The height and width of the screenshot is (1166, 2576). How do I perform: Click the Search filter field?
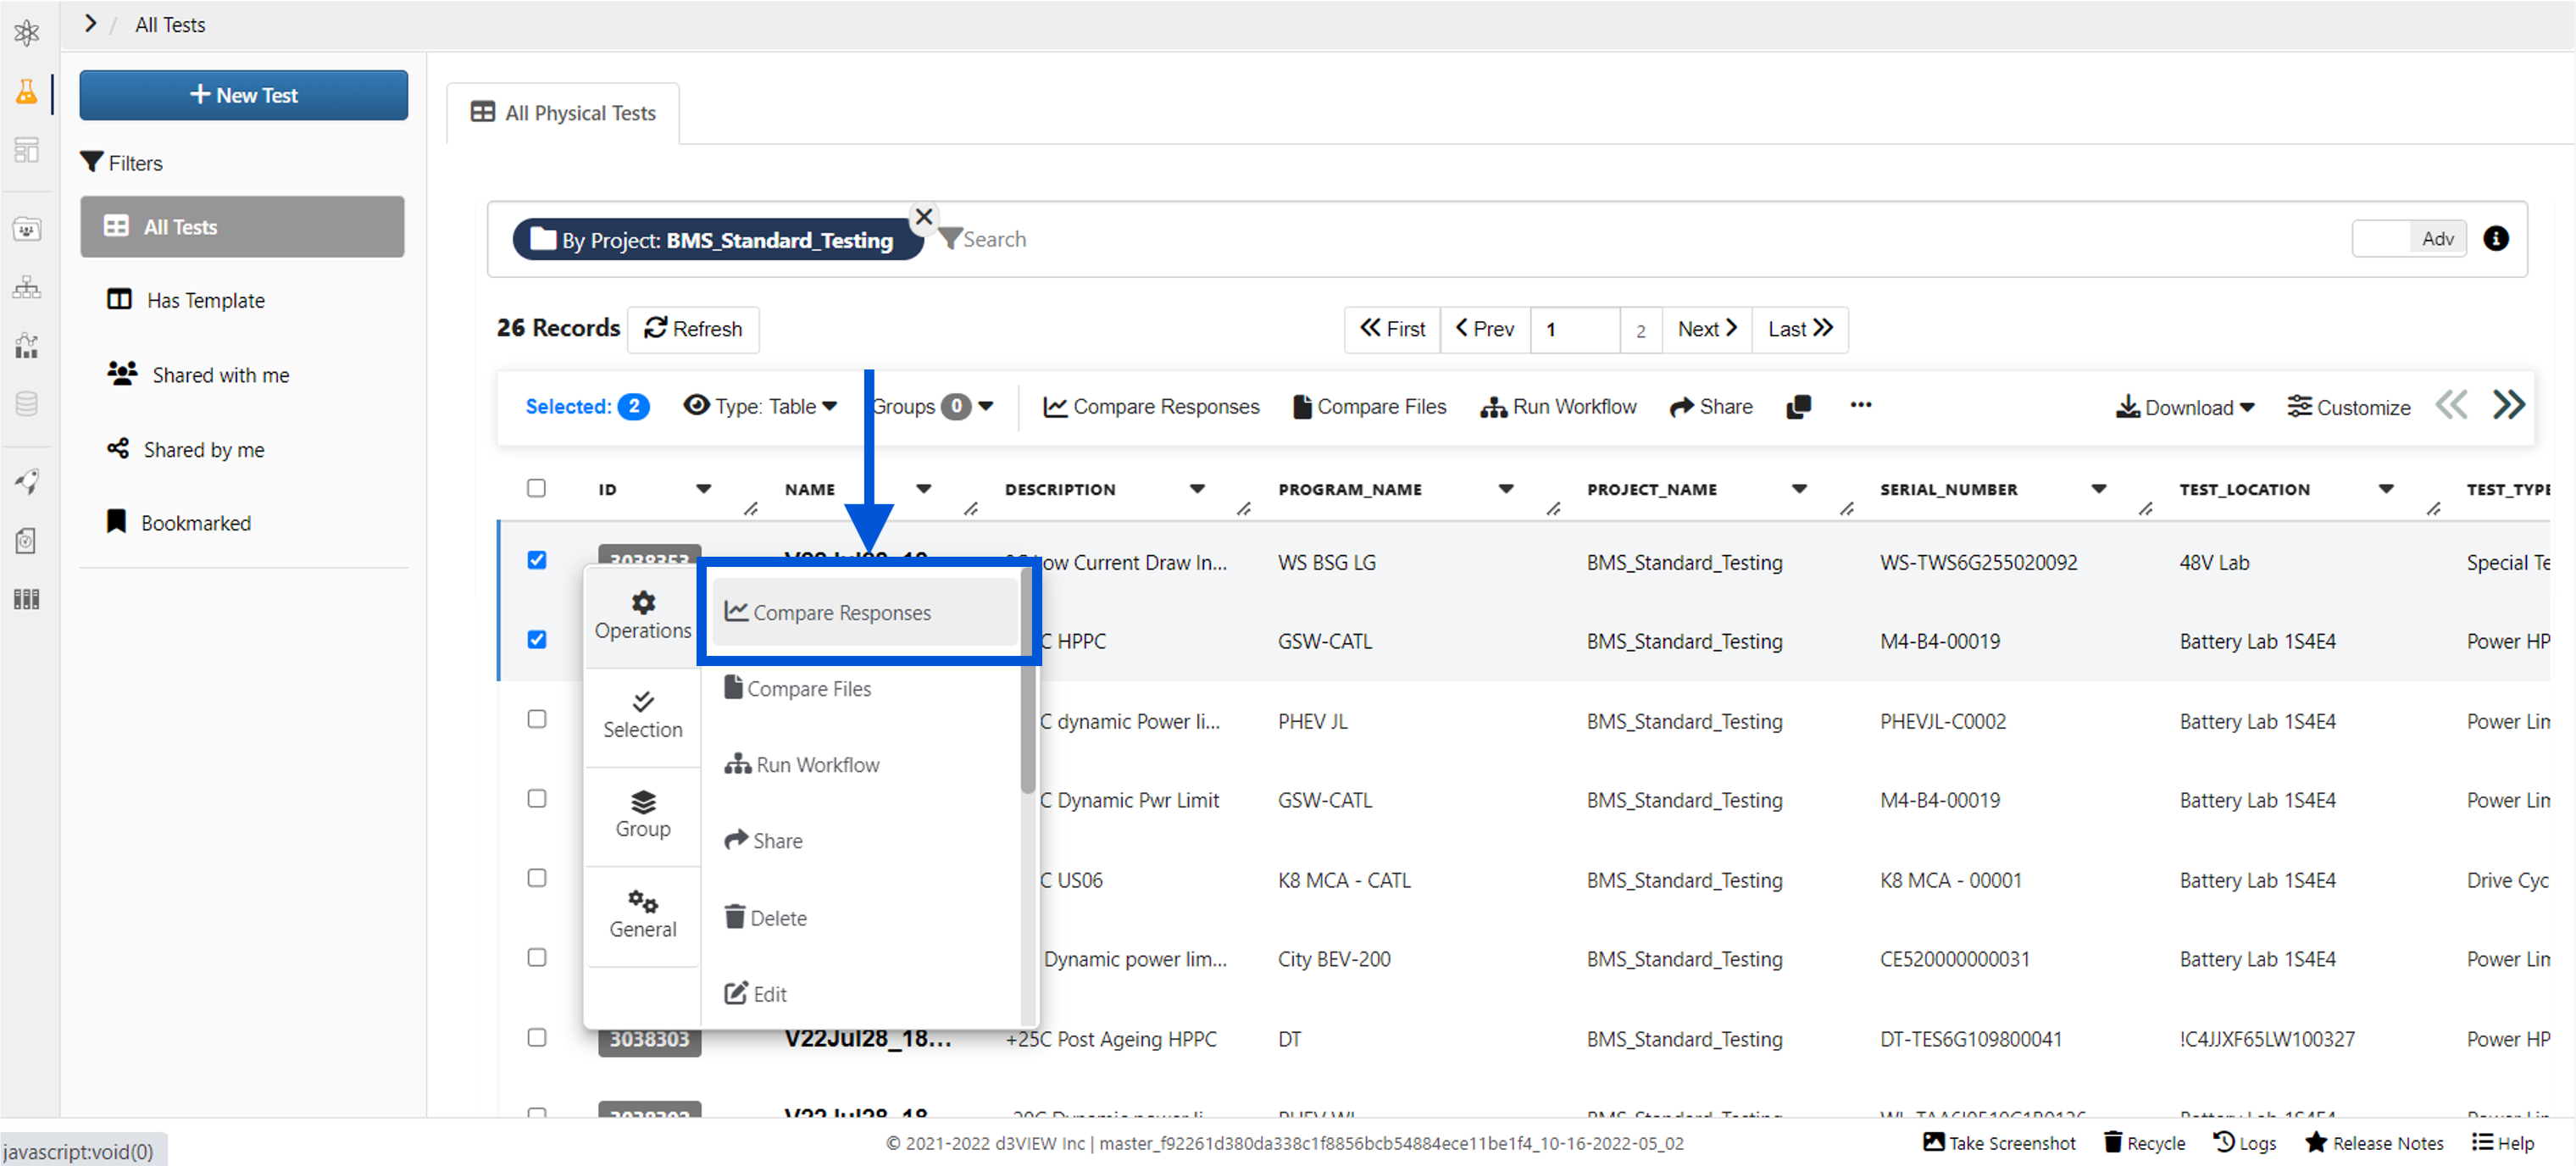click(x=1640, y=239)
